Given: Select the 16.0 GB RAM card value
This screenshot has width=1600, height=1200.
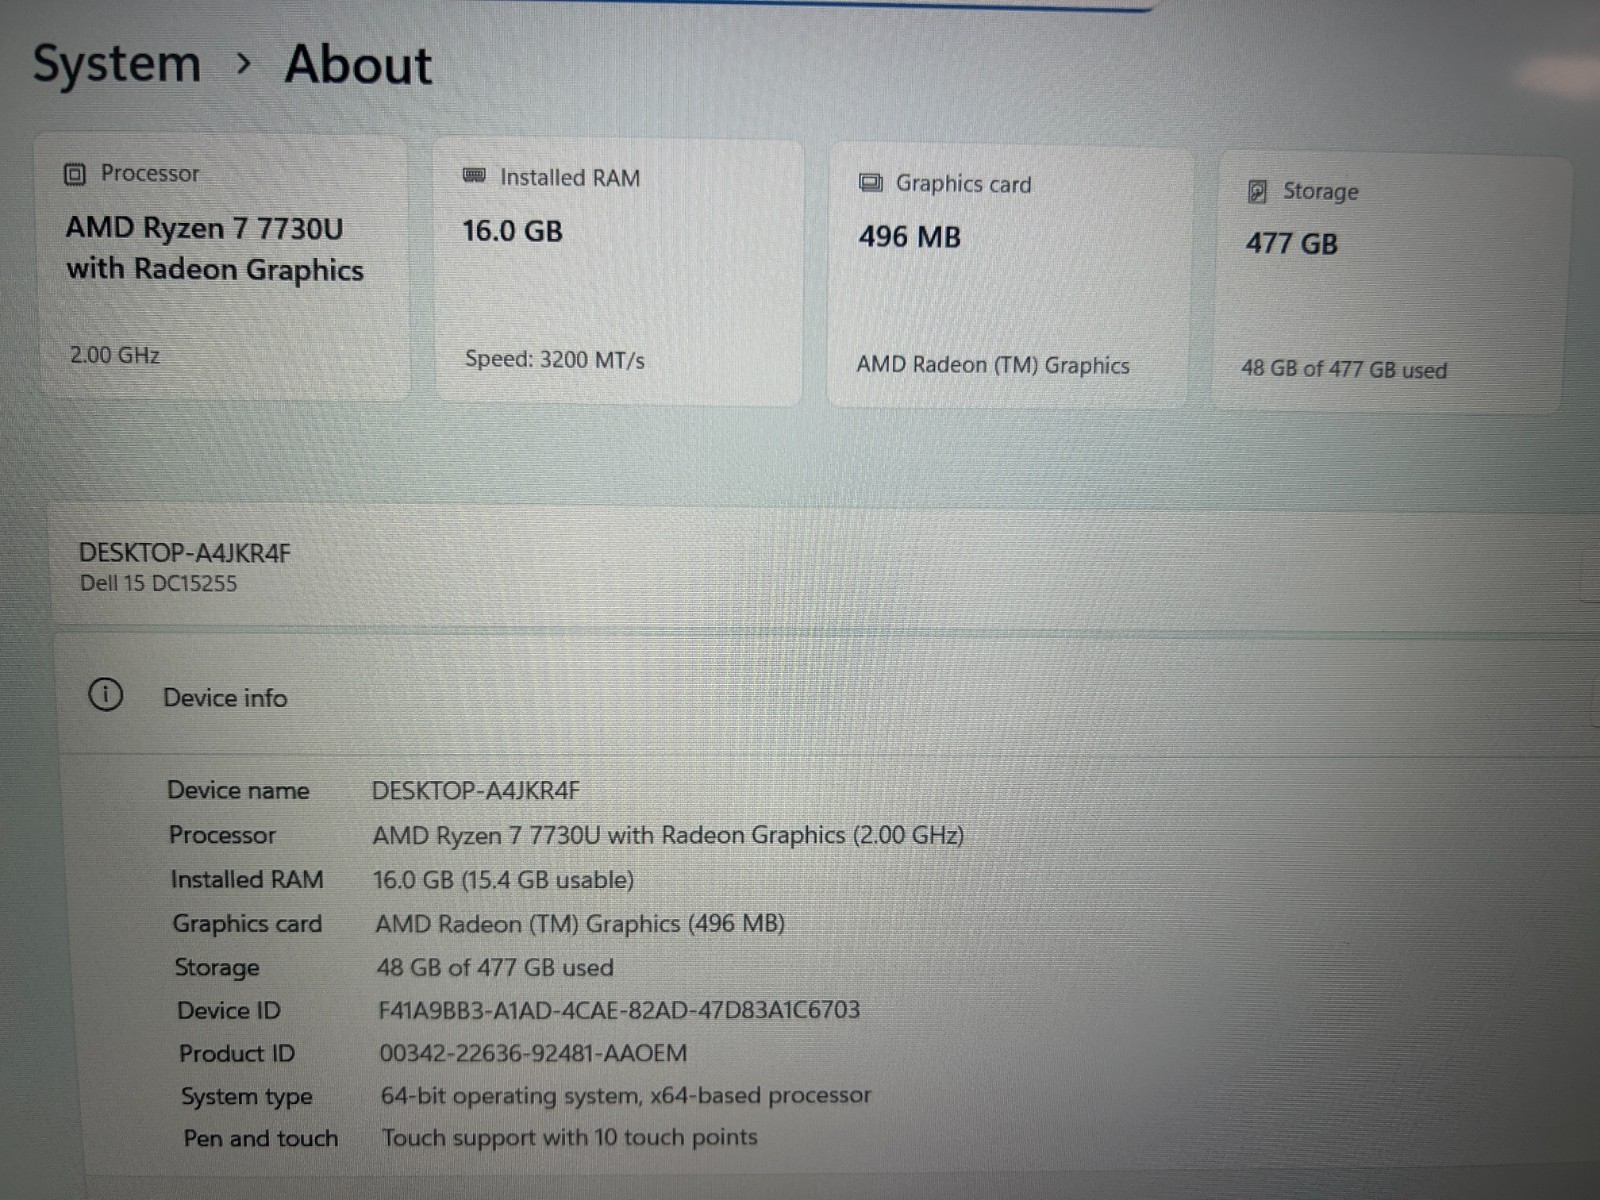Looking at the screenshot, I should pyautogui.click(x=512, y=231).
